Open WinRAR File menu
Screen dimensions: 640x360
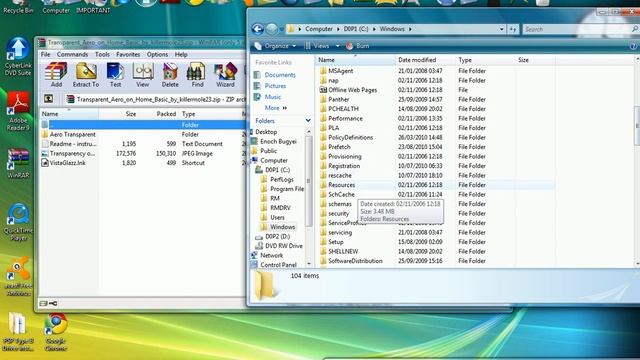(45, 54)
